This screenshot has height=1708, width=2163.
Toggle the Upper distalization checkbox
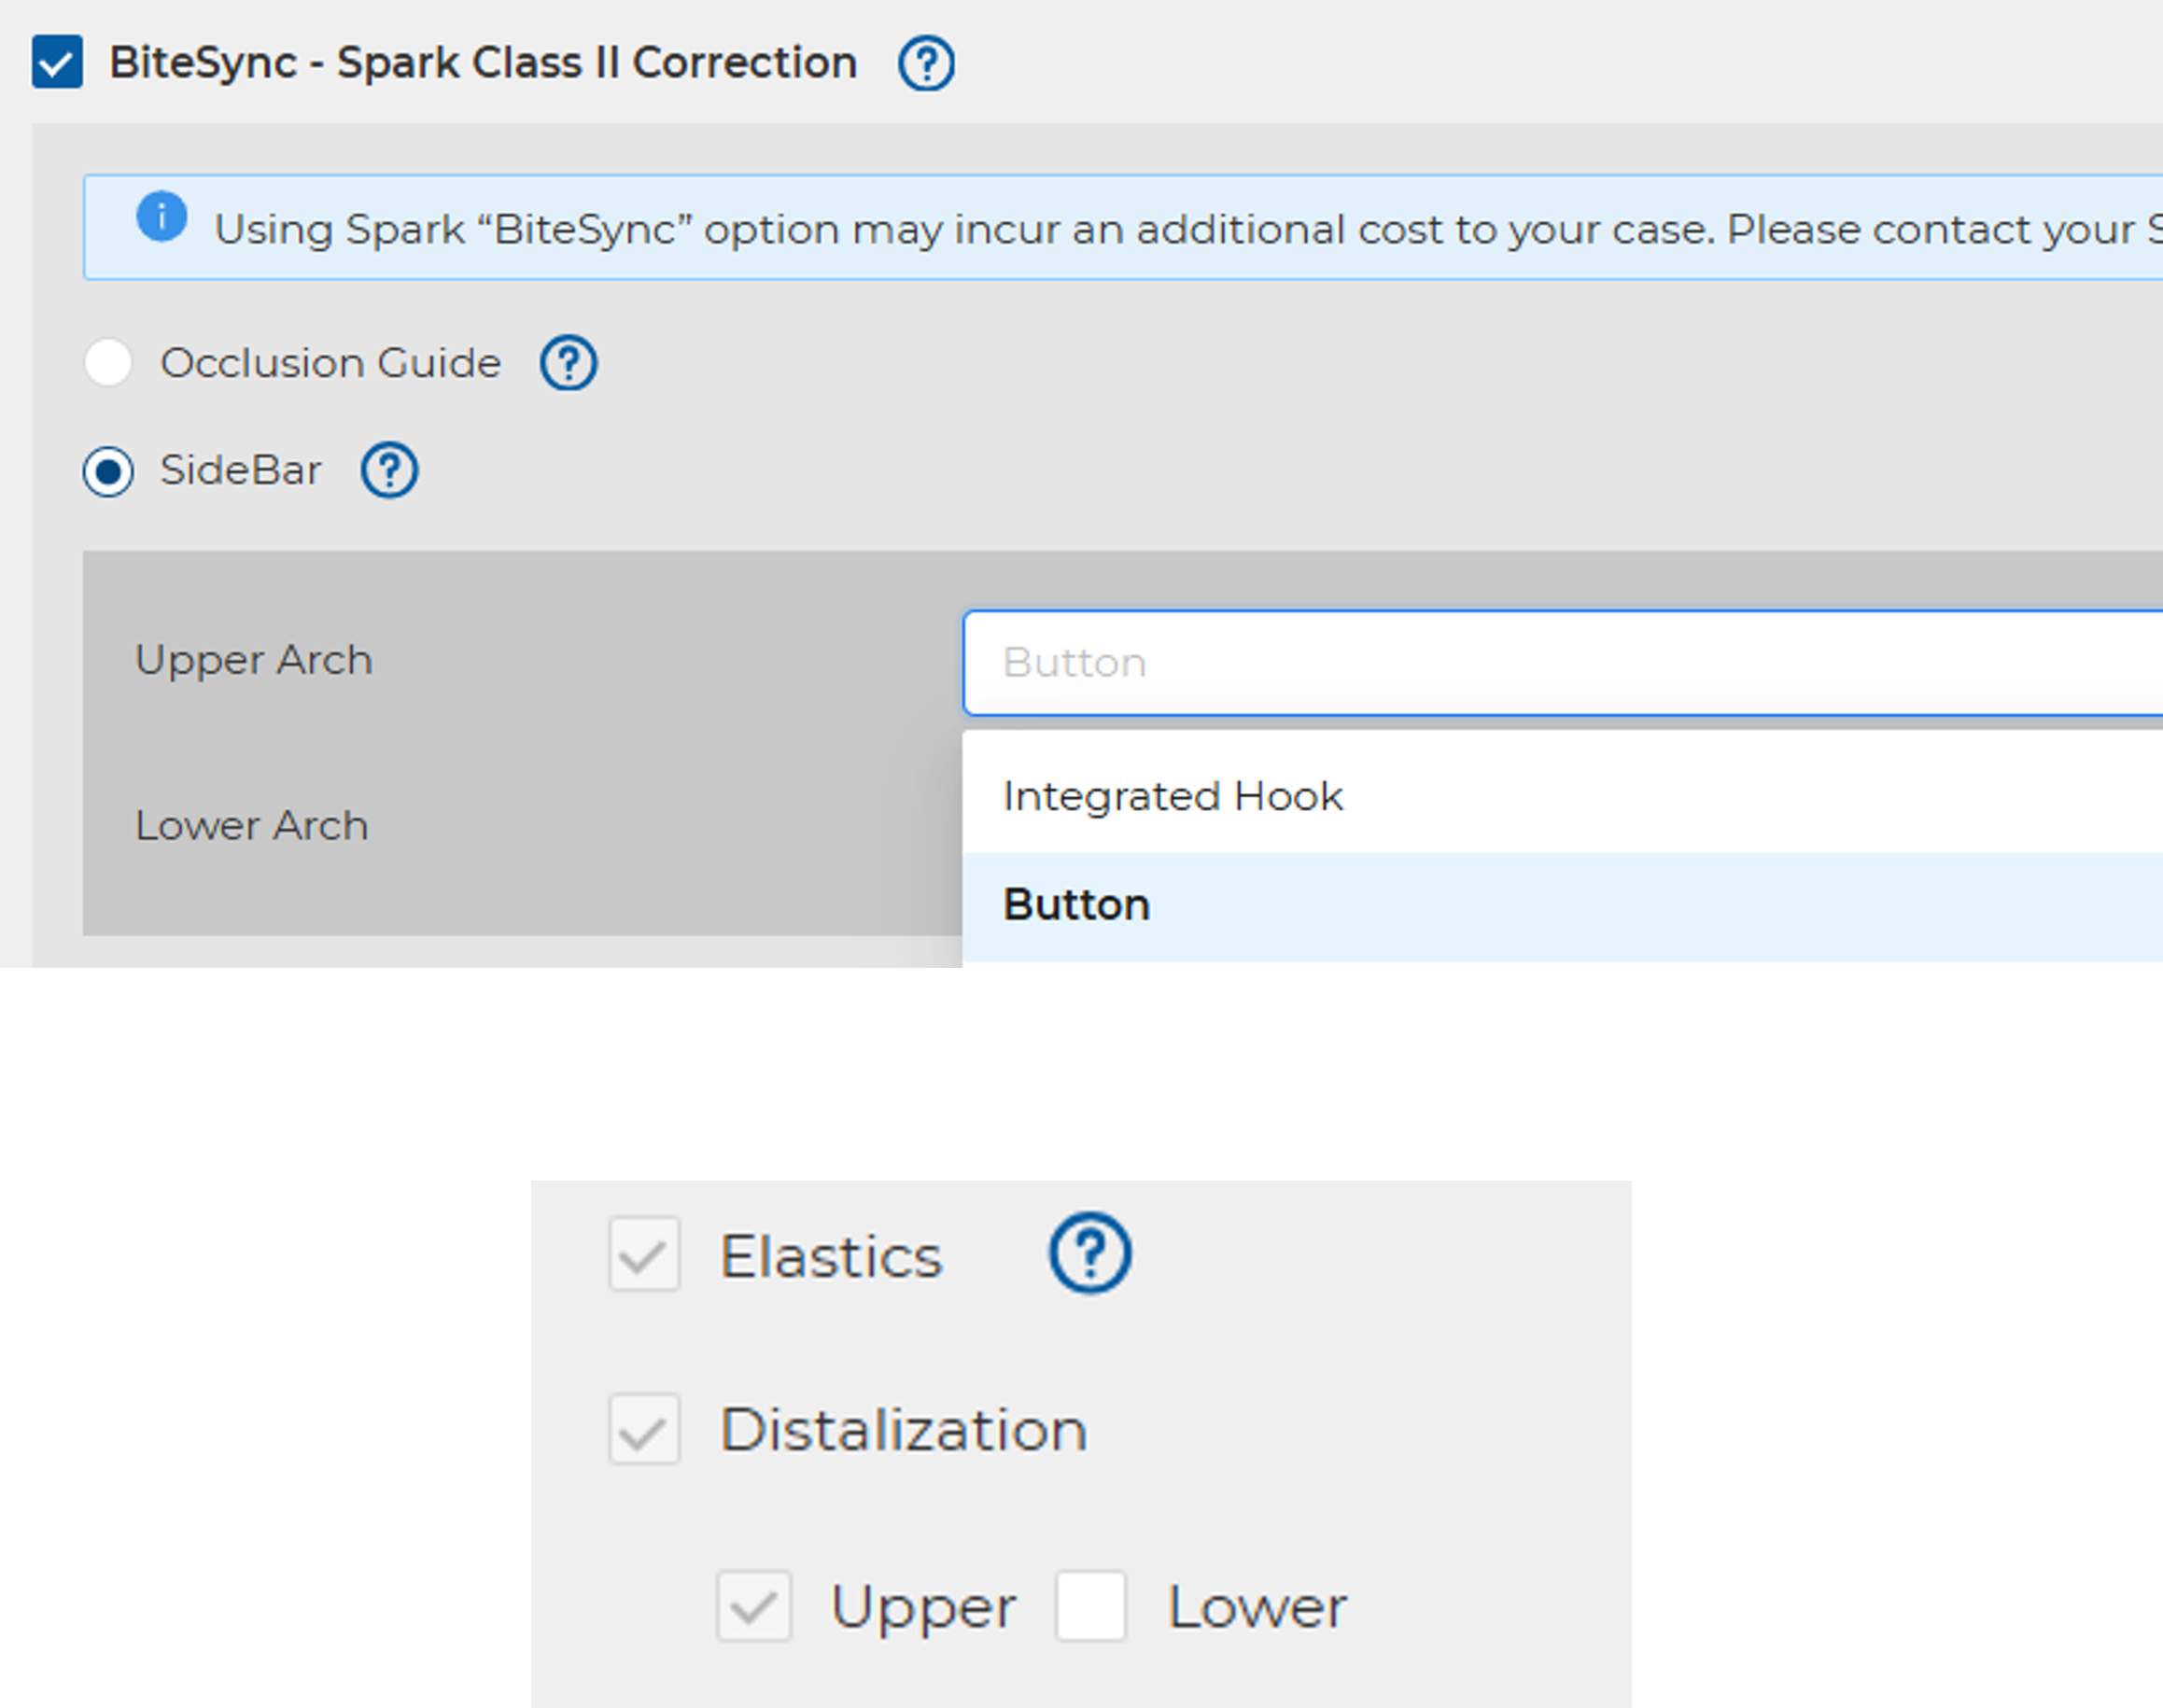tap(753, 1606)
